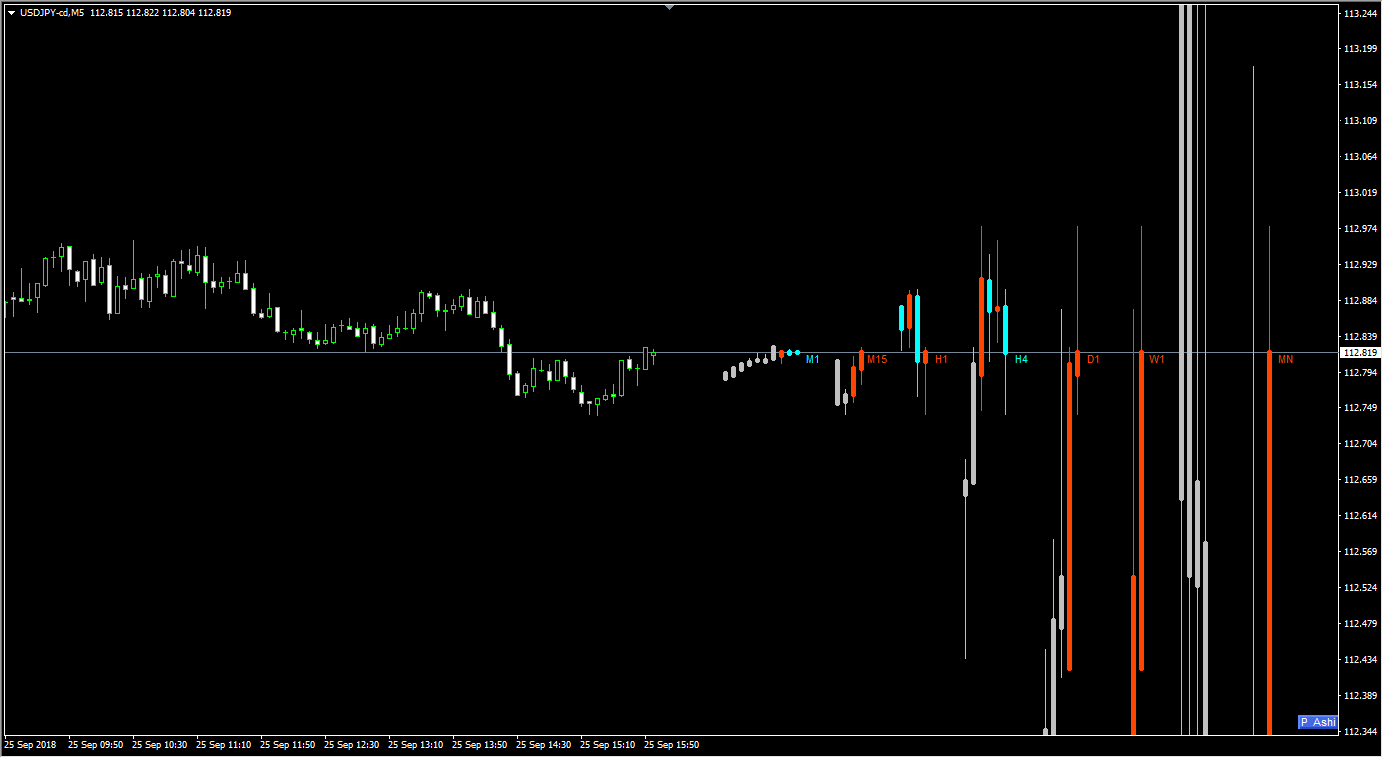Open the dropdown arrow beside USDJPY-cd,M5

[x=11, y=13]
